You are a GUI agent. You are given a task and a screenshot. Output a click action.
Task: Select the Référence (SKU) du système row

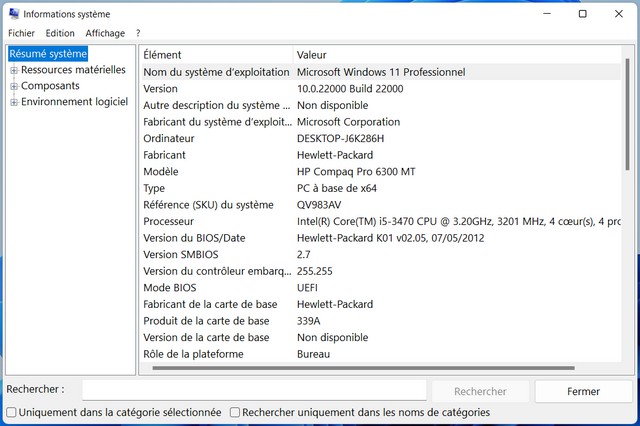pyautogui.click(x=380, y=205)
